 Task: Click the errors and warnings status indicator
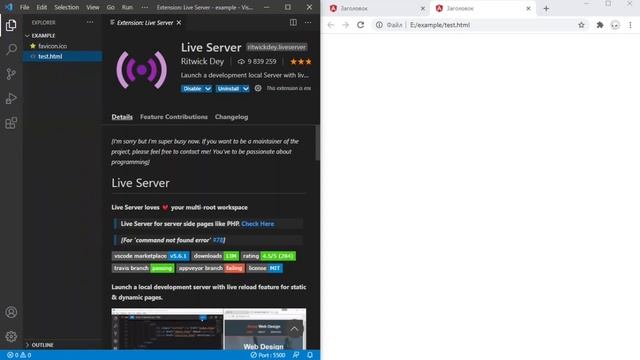pyautogui.click(x=19, y=355)
